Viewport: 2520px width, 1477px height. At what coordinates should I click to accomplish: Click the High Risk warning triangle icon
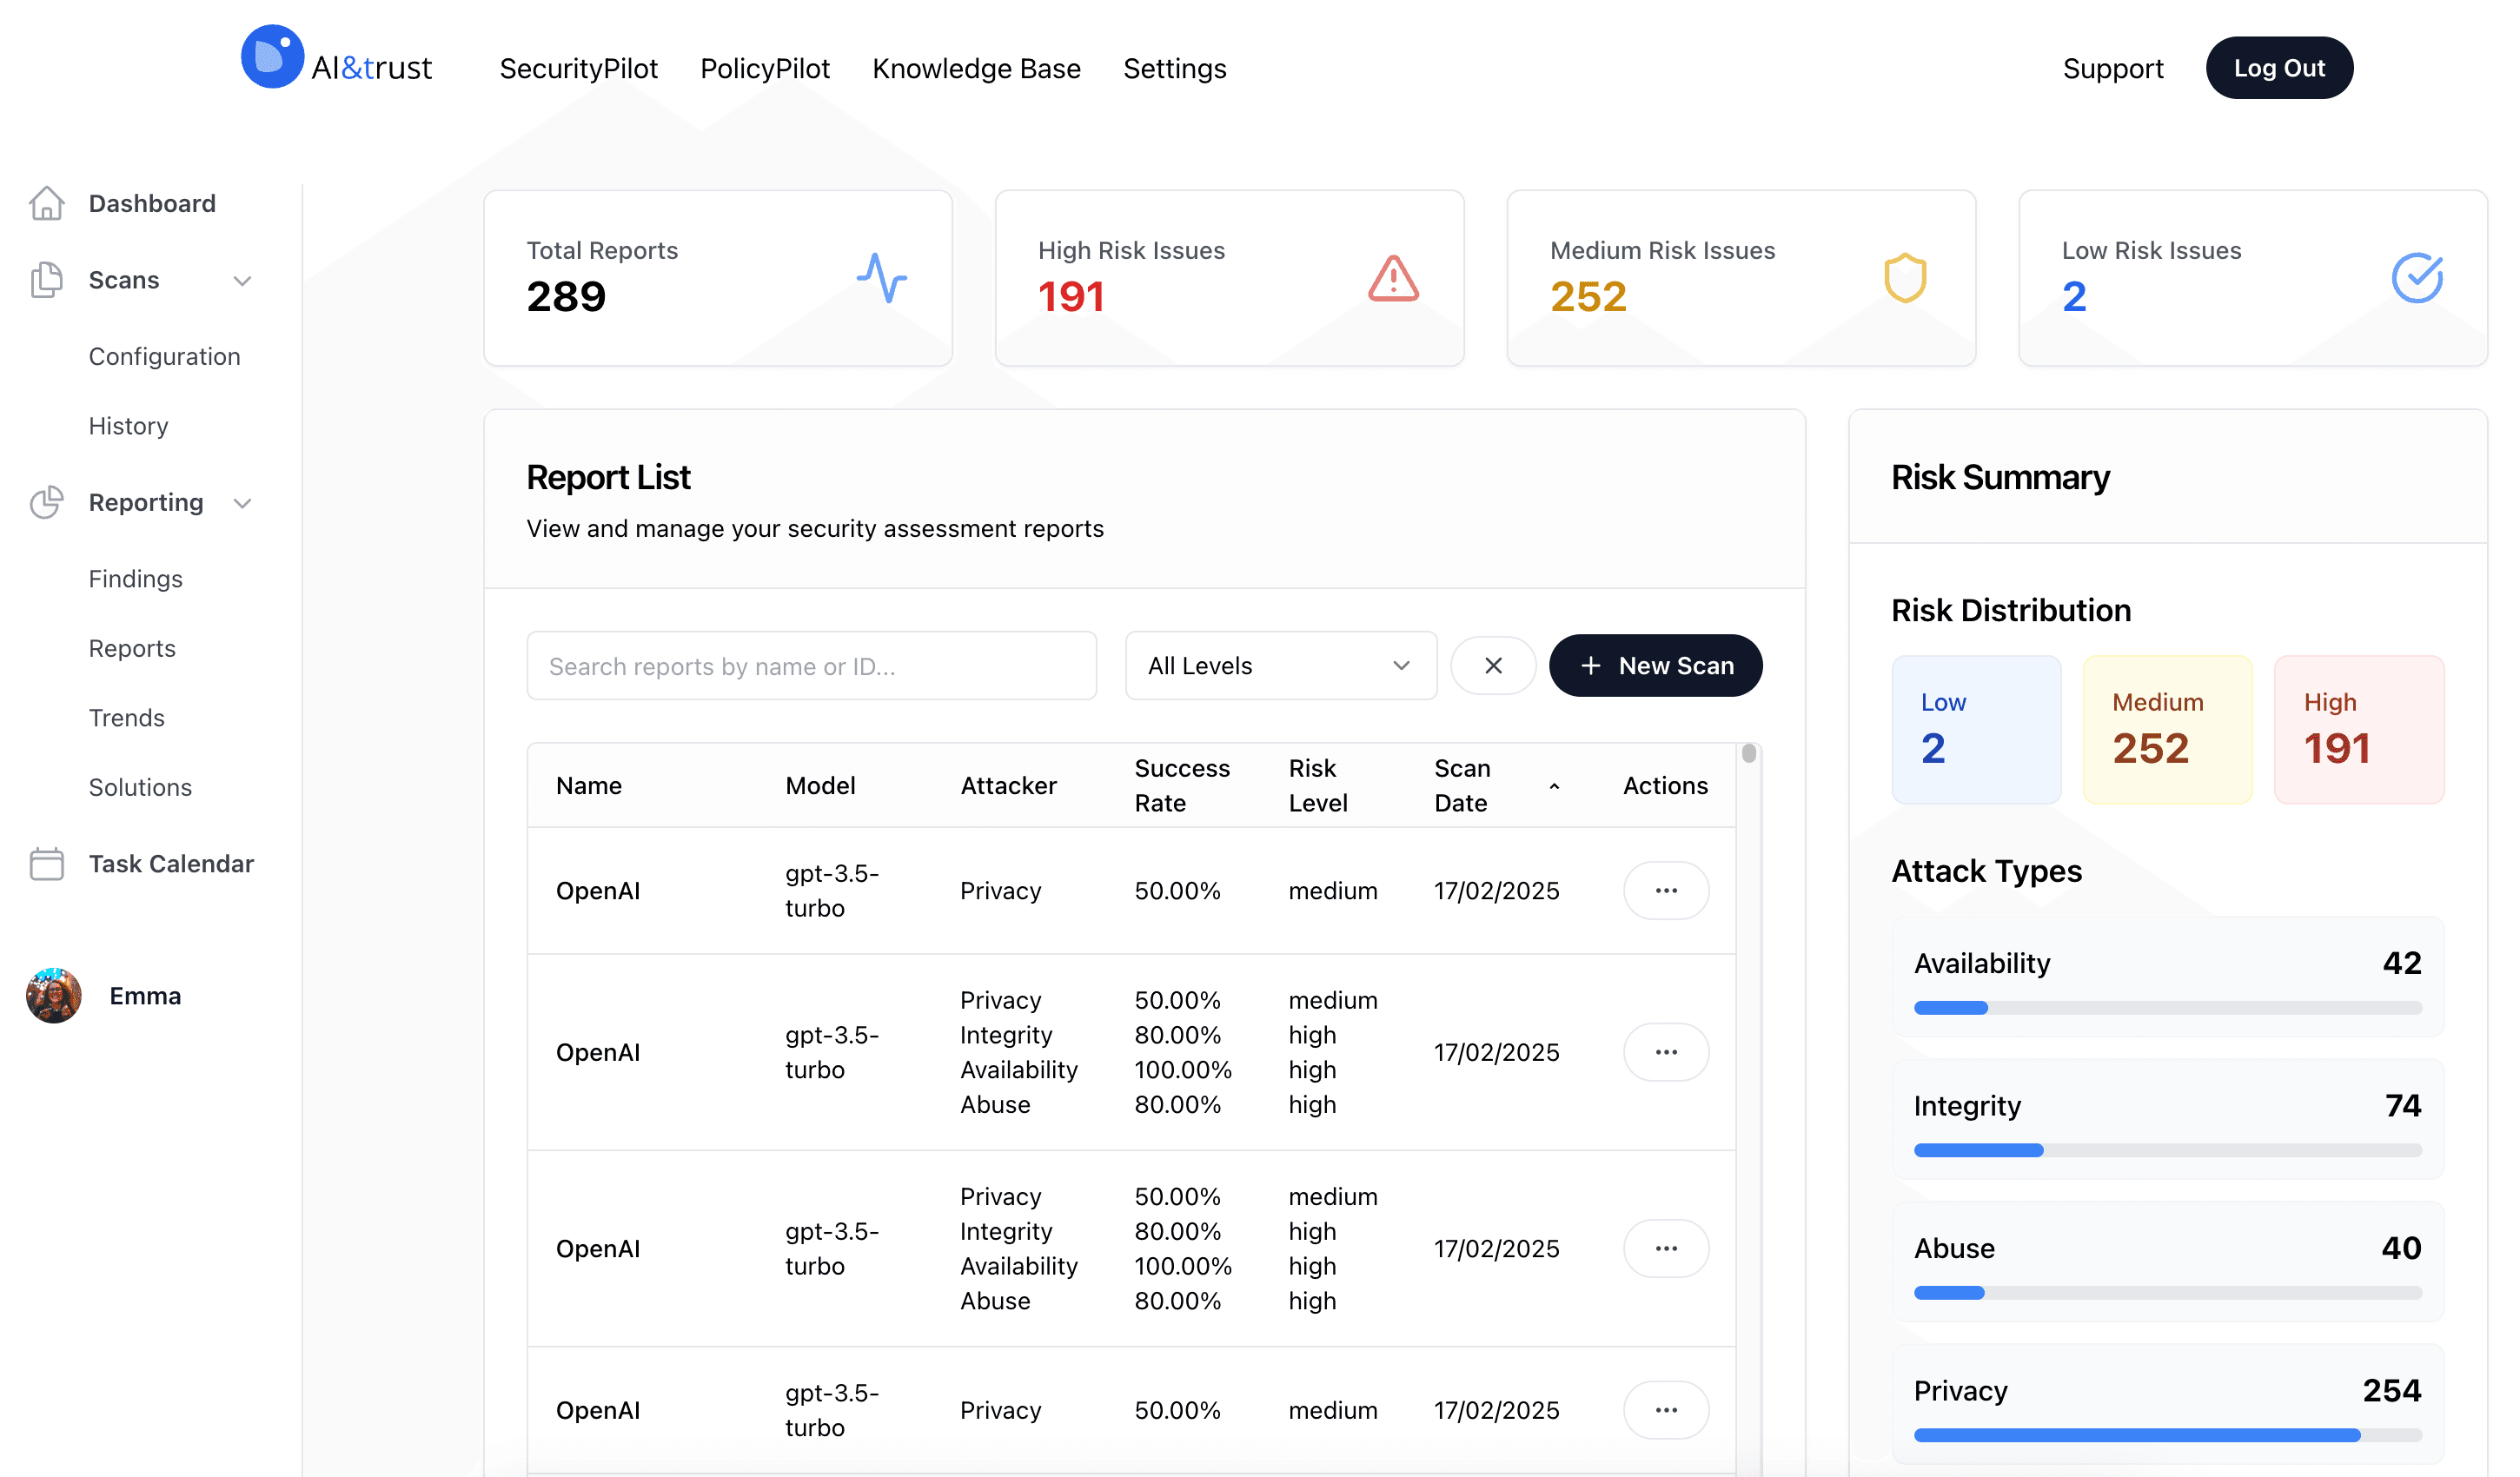[1393, 278]
